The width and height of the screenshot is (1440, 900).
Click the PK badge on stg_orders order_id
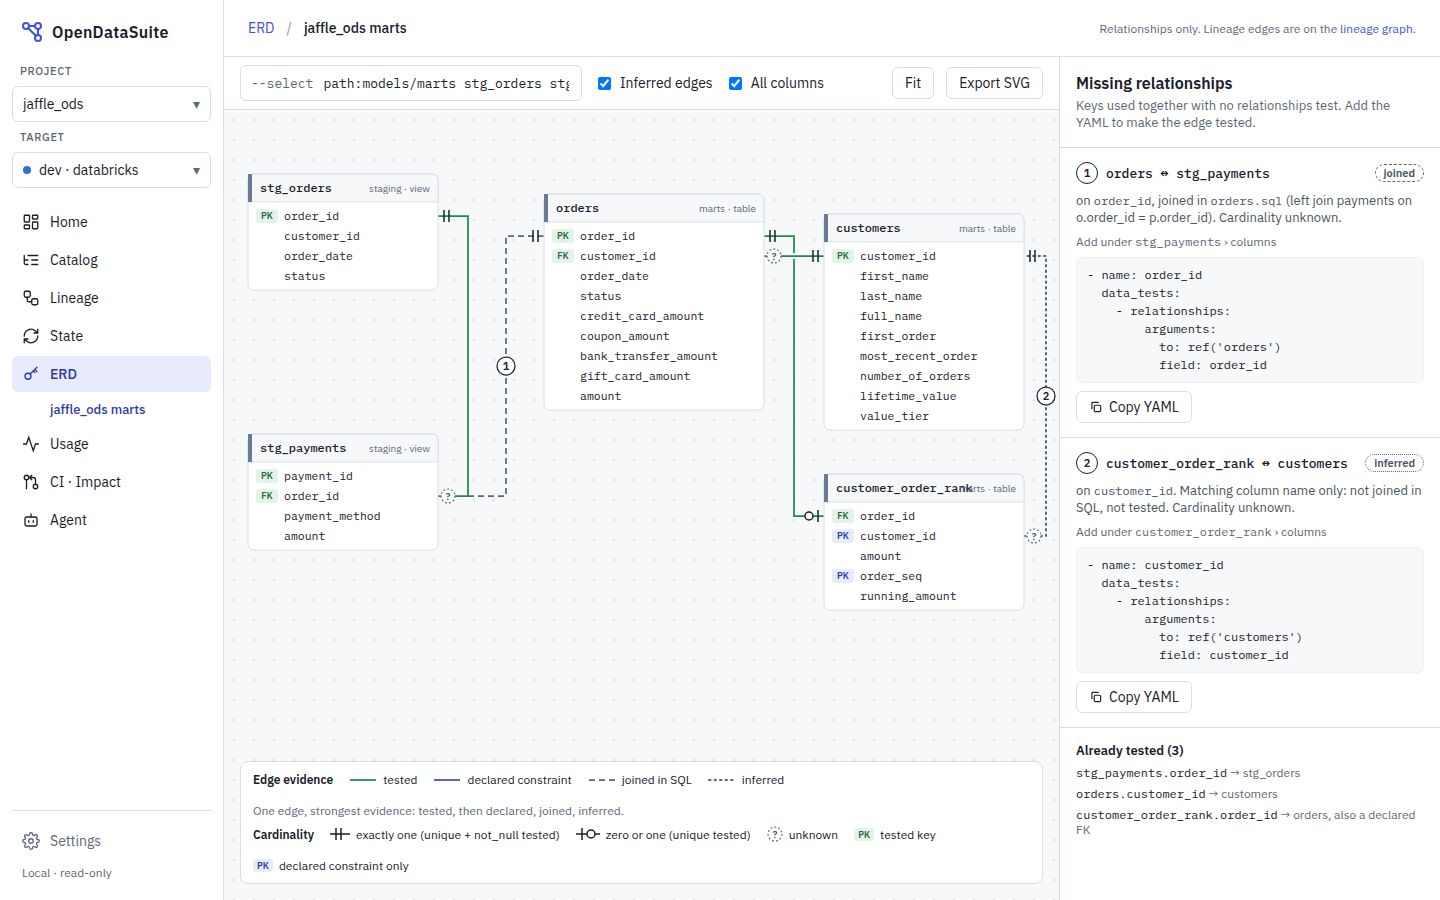click(267, 216)
